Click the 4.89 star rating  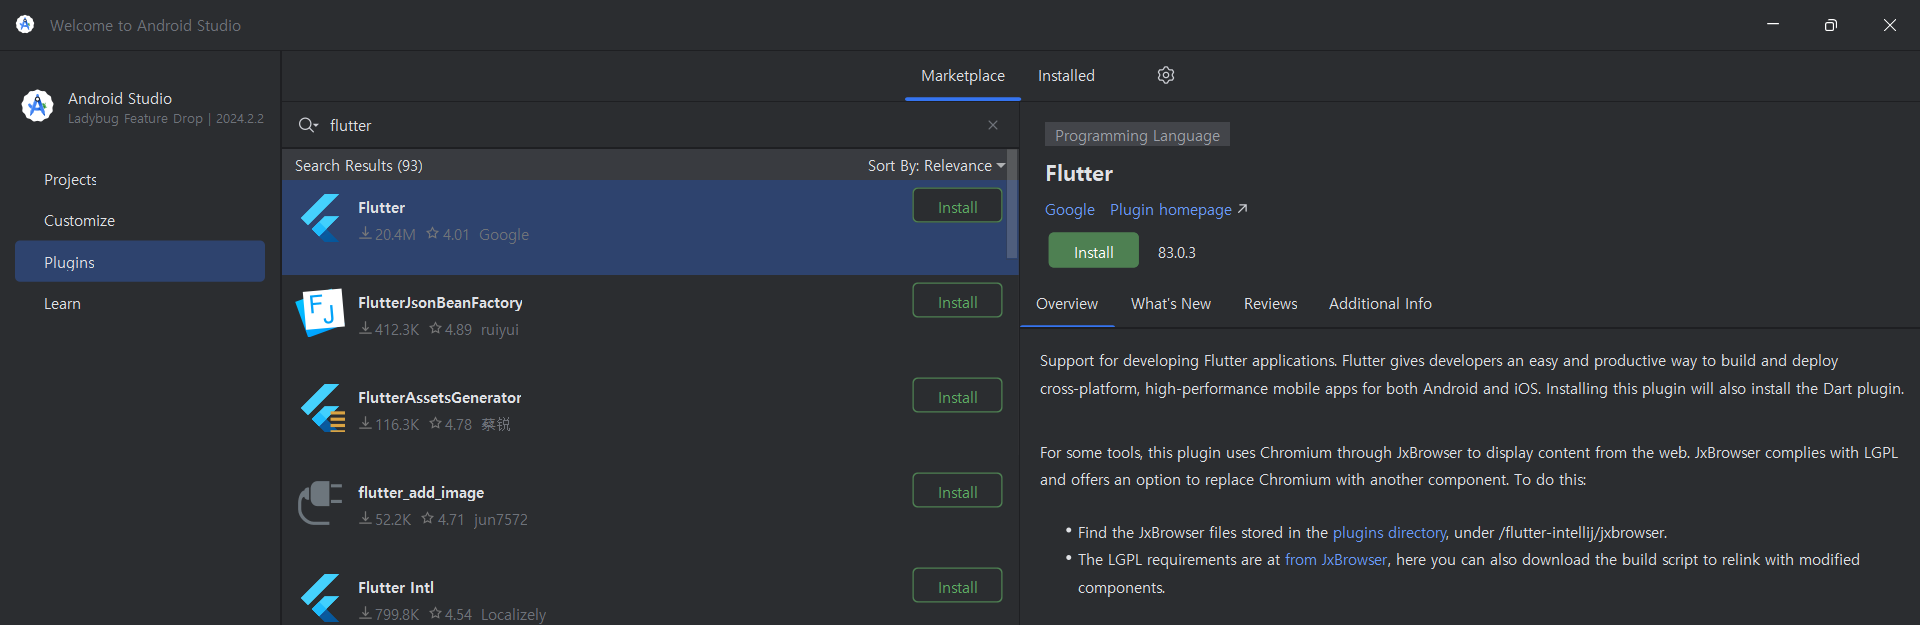[x=451, y=330]
